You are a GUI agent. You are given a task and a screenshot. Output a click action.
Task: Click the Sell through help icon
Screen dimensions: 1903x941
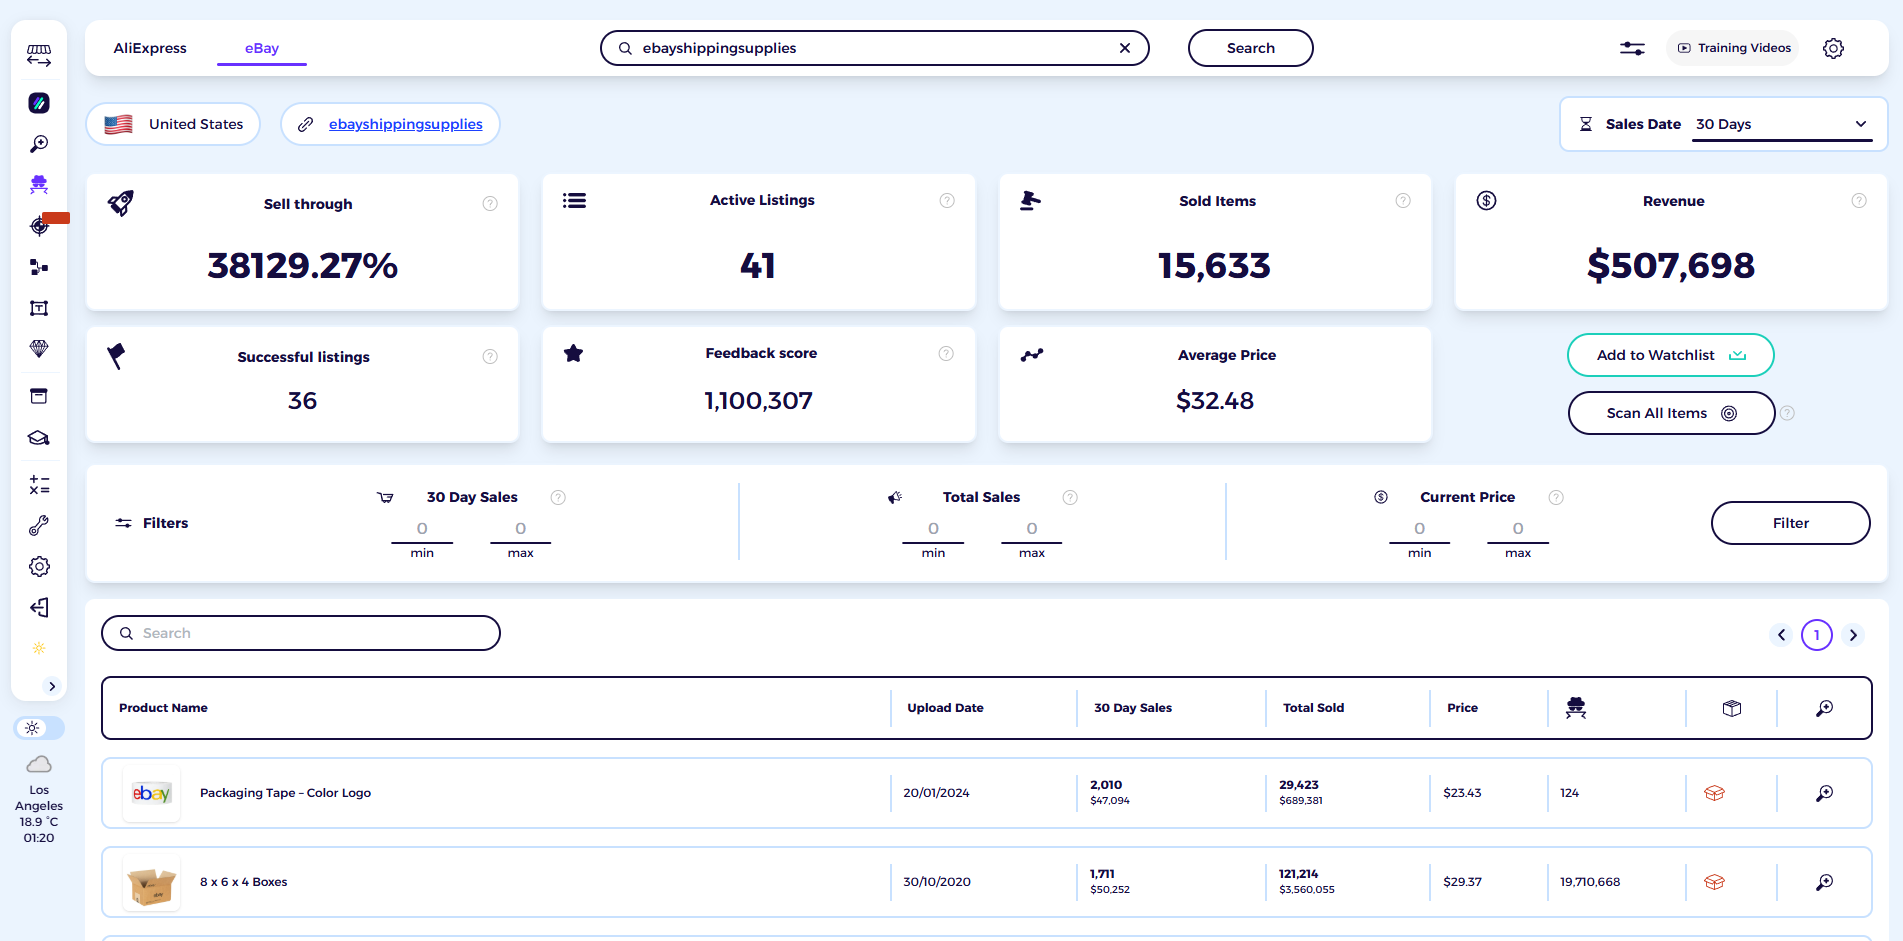(490, 204)
